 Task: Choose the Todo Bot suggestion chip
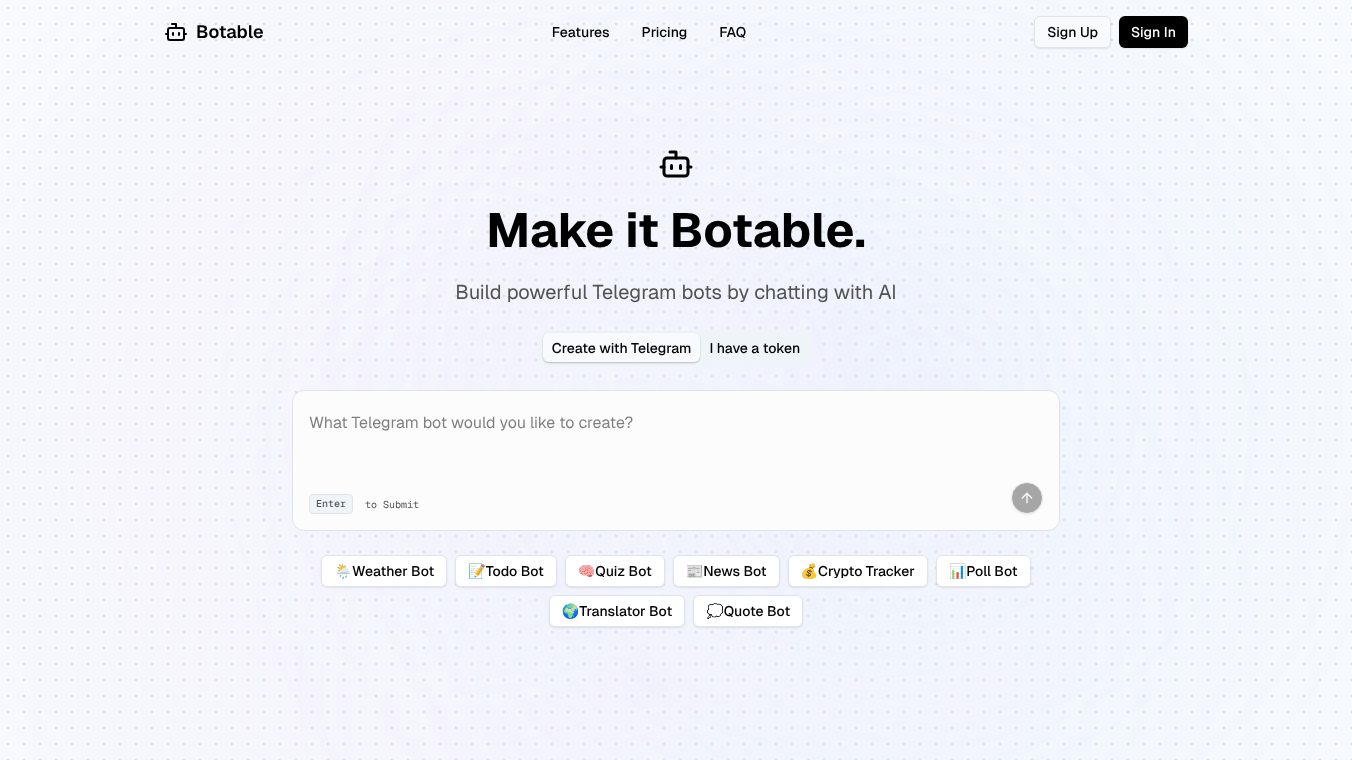pos(506,571)
